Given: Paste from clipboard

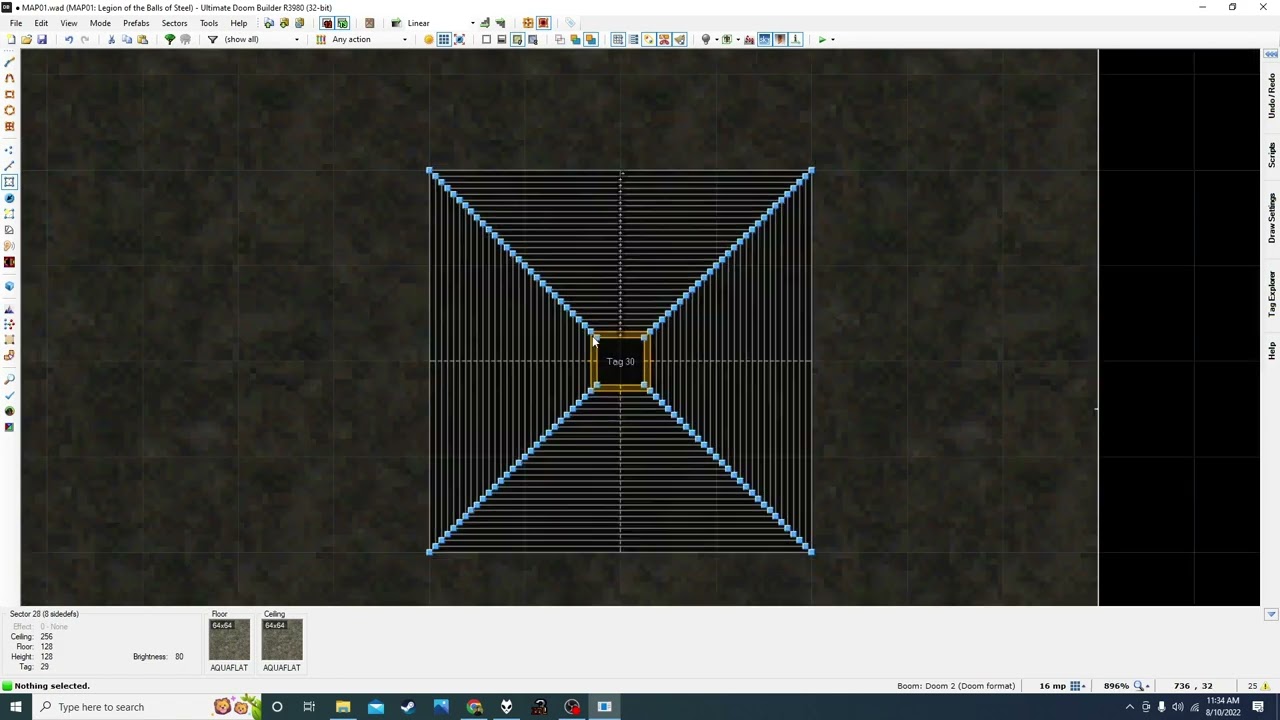Looking at the screenshot, I should [142, 39].
